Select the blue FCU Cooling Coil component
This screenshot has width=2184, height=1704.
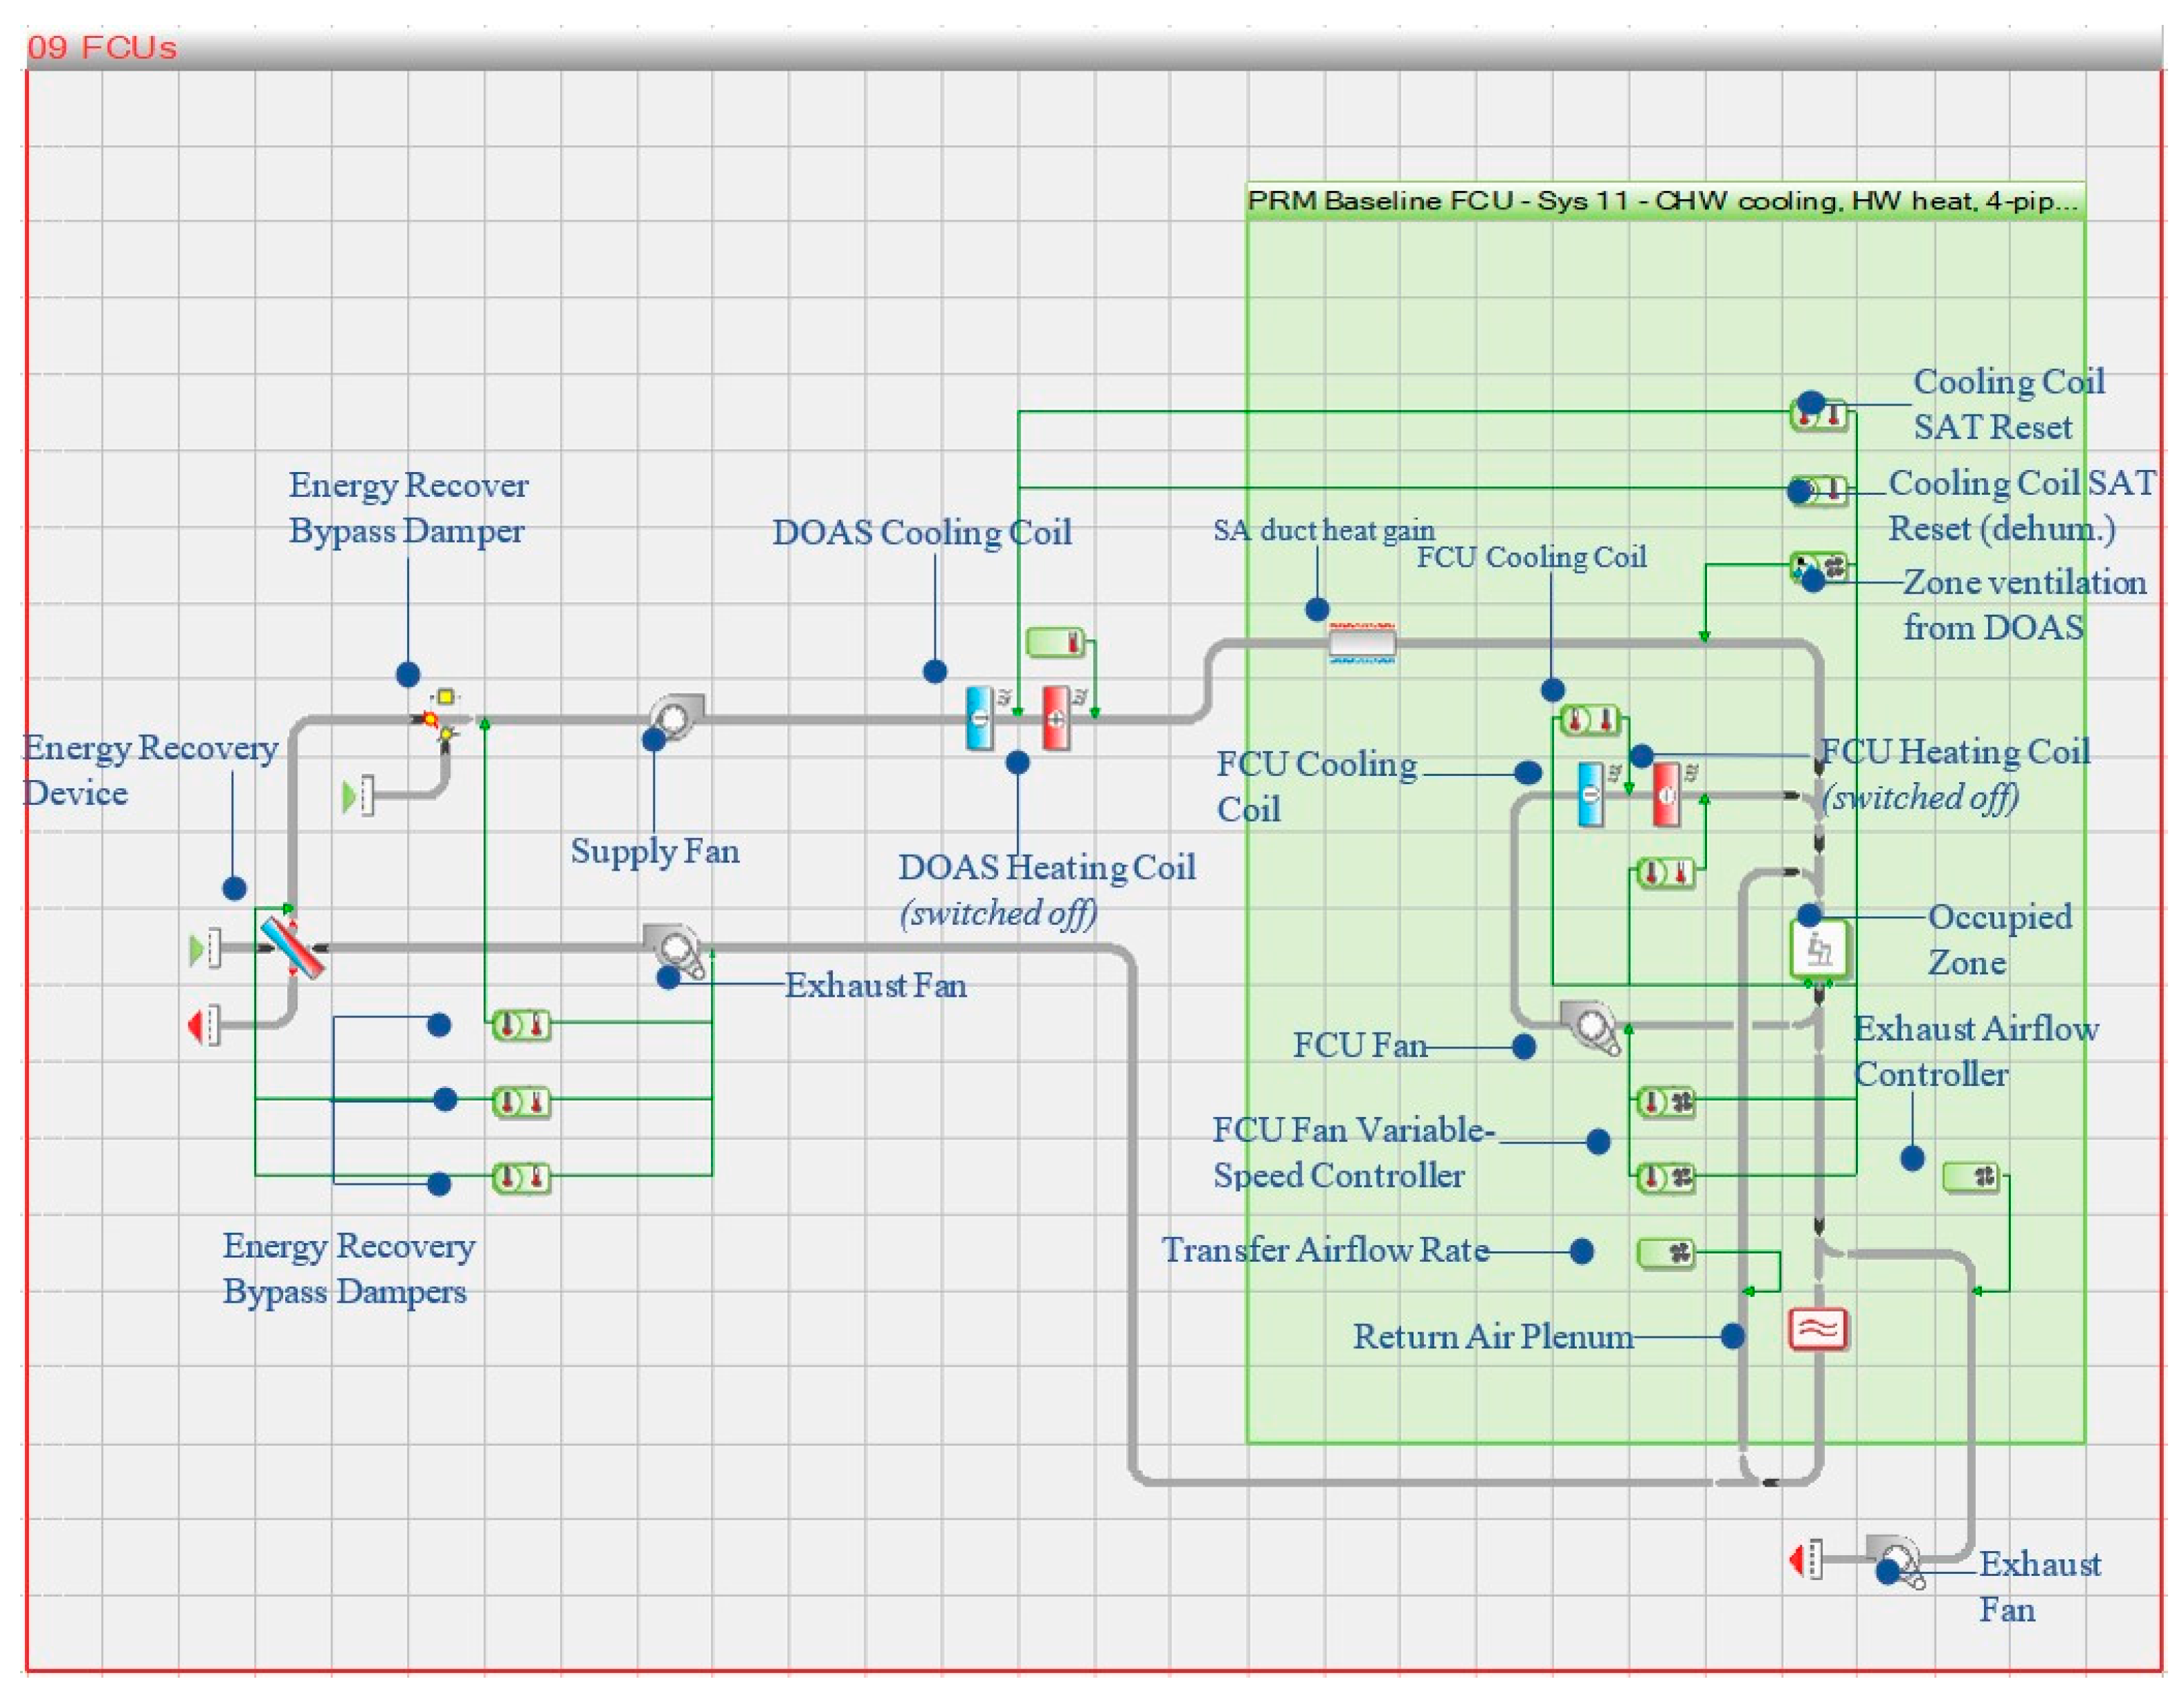(1590, 795)
